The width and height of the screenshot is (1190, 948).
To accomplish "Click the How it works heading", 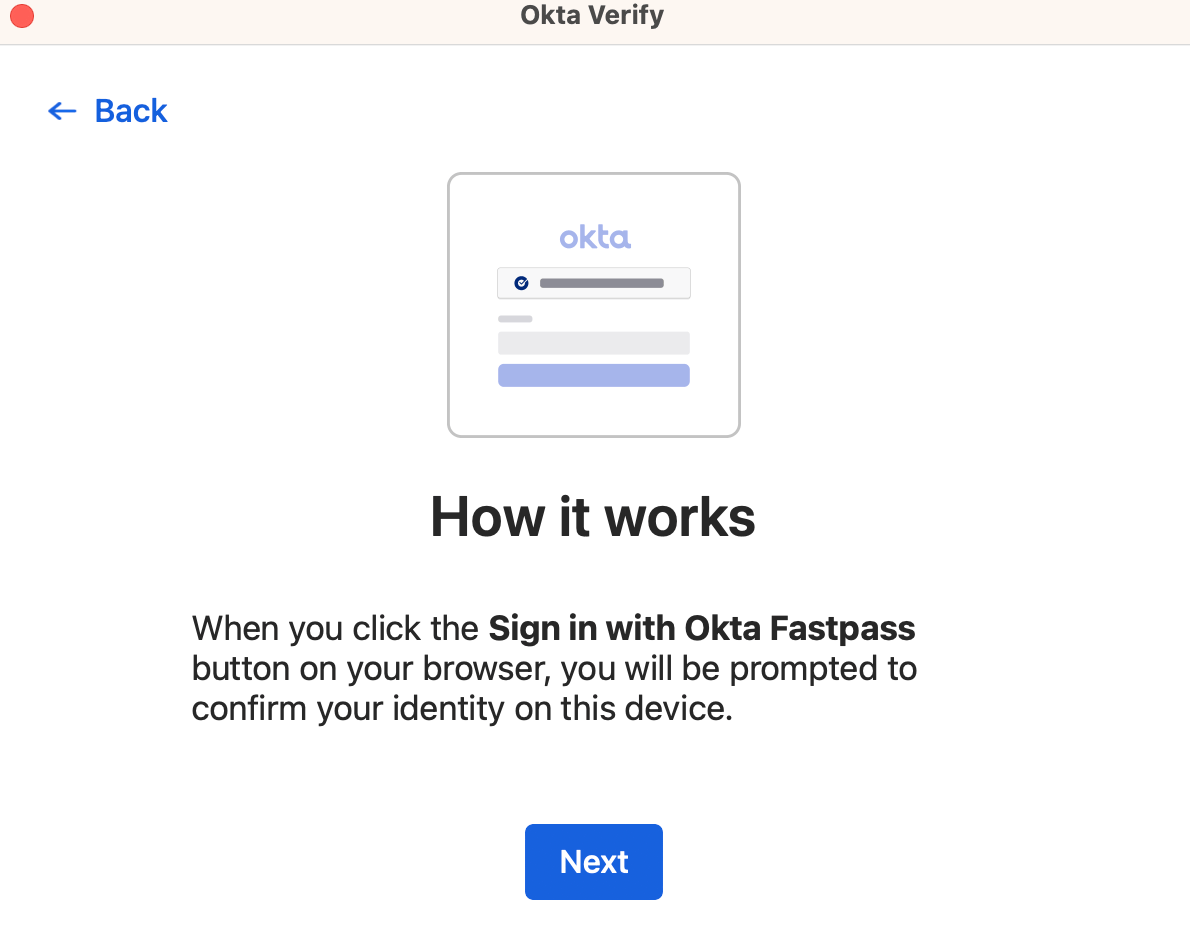I will point(593,517).
